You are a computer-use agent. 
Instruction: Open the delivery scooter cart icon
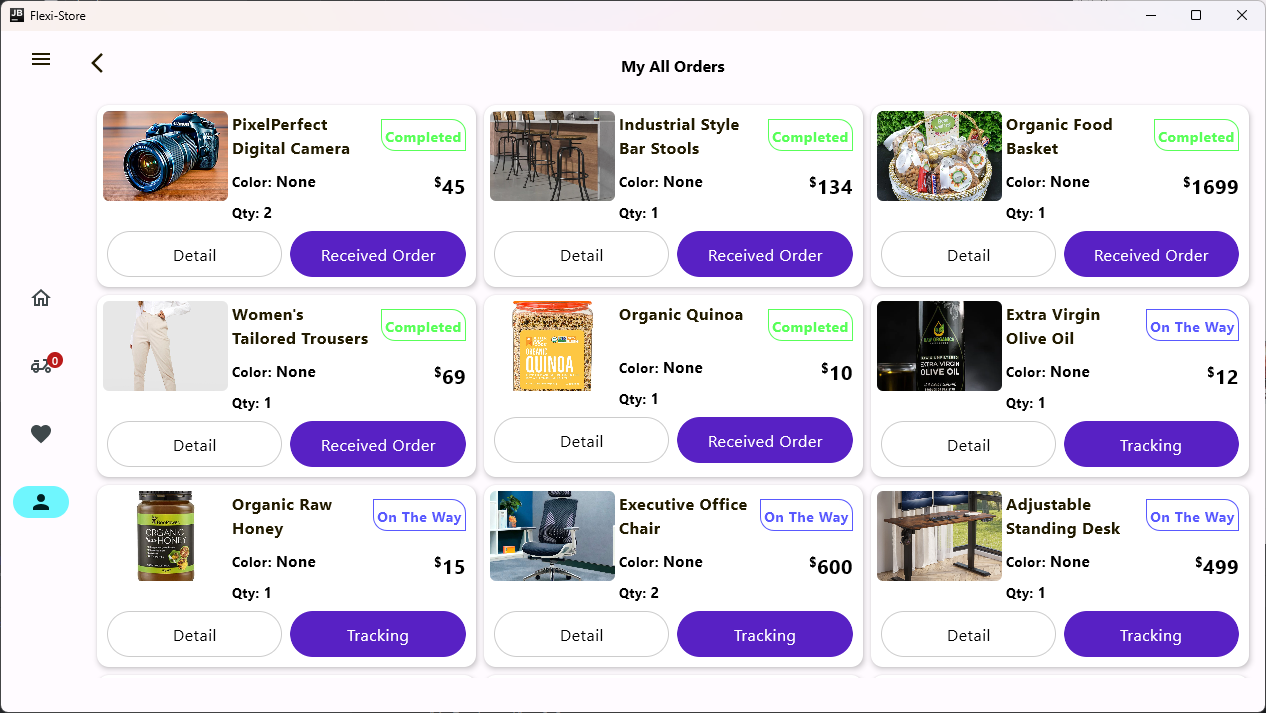pos(41,366)
